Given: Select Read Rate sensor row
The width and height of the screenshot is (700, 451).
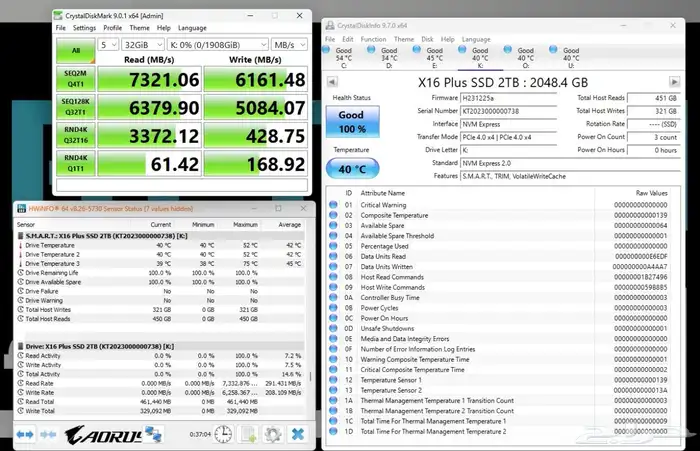Looking at the screenshot, I should point(161,383).
